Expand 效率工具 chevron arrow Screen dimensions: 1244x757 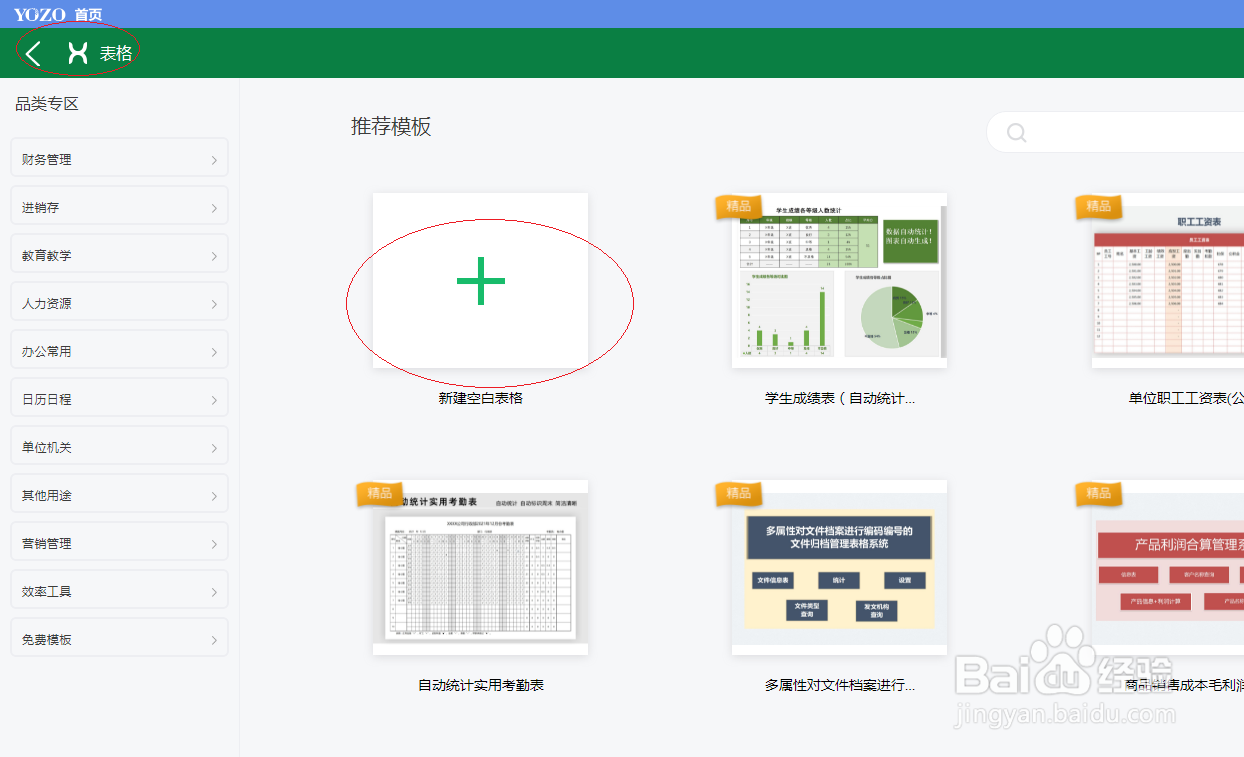(x=214, y=592)
